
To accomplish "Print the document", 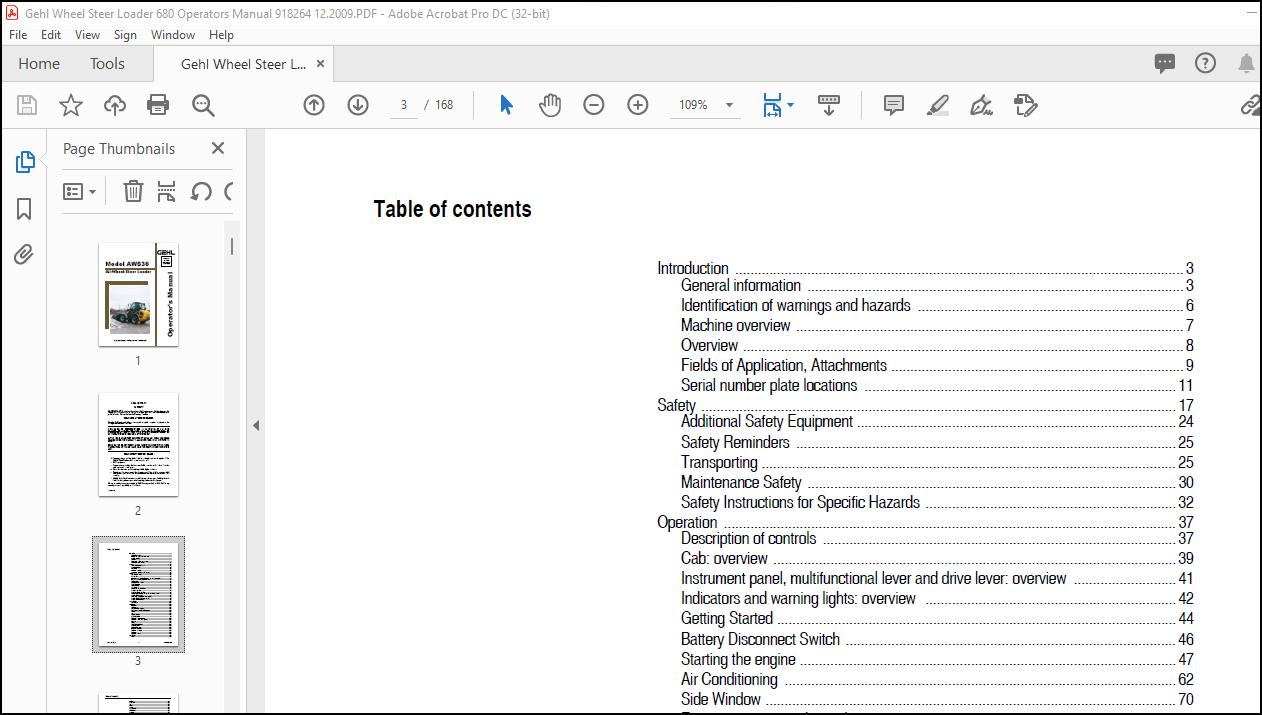I will pos(158,105).
